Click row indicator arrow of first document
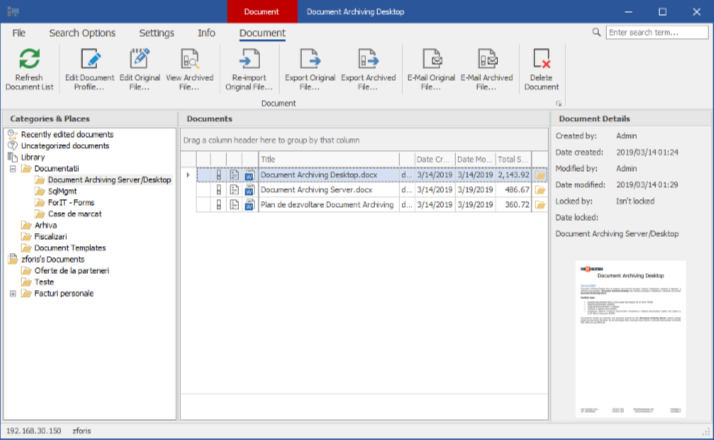 [x=188, y=175]
